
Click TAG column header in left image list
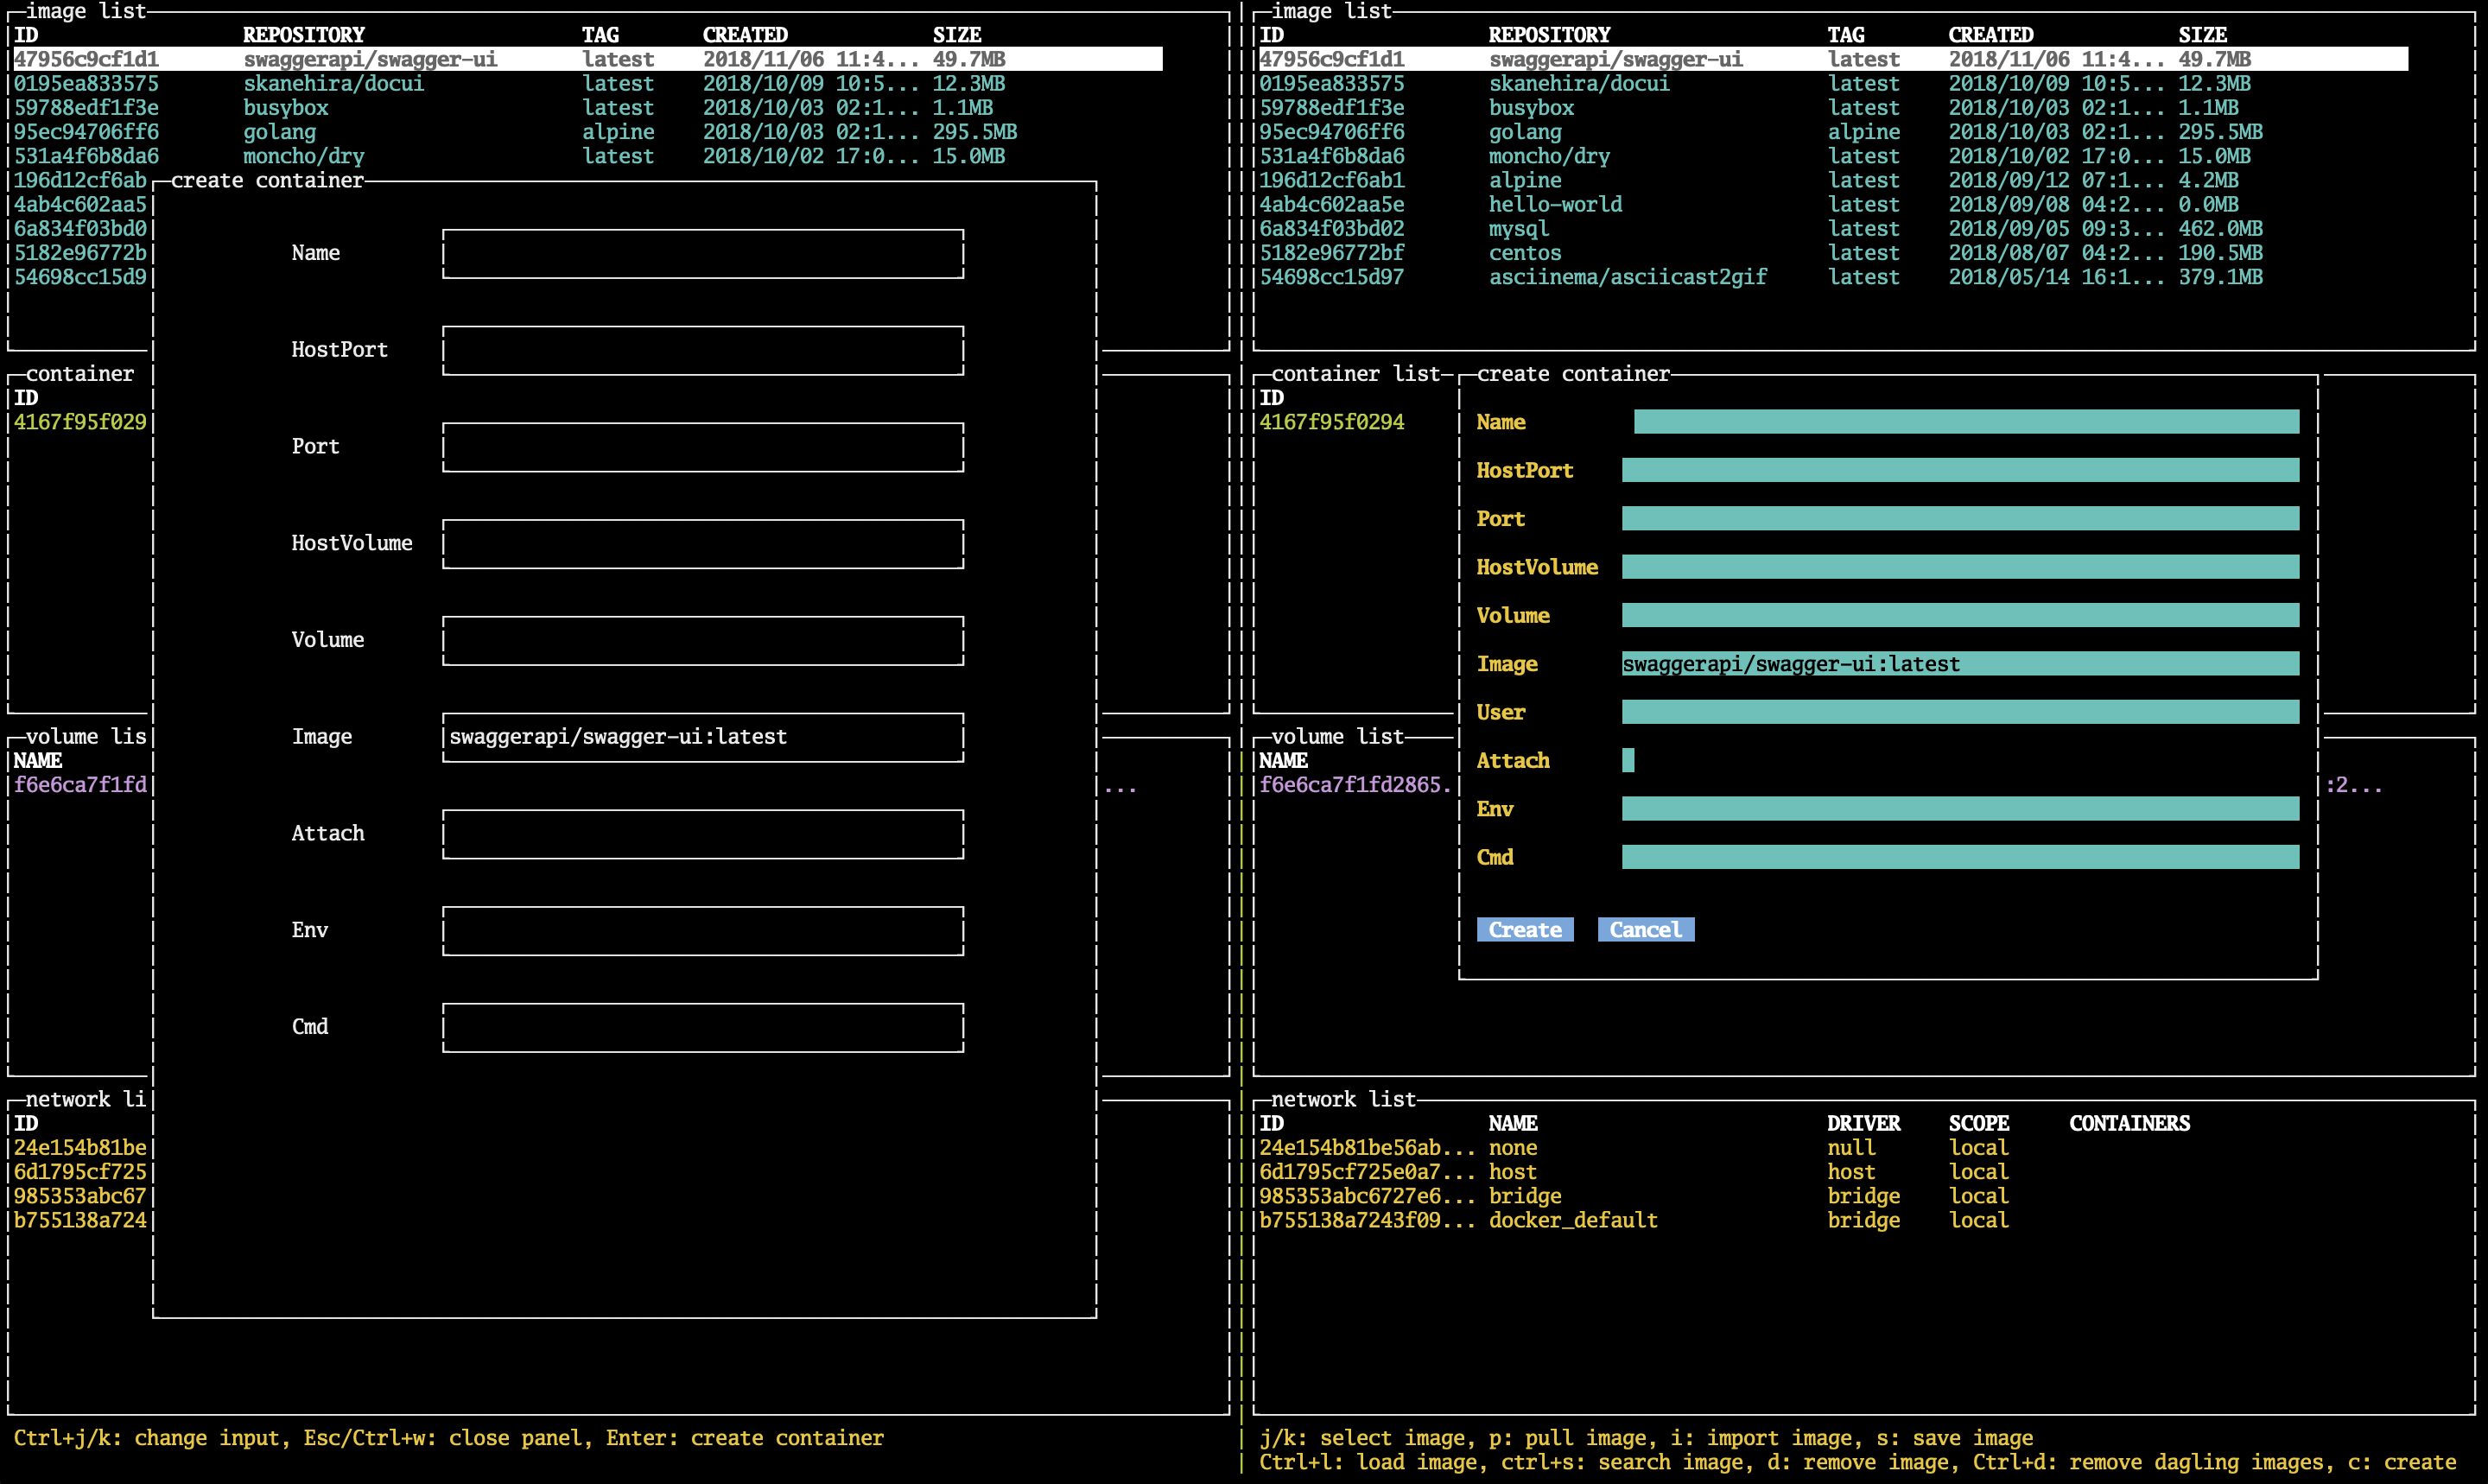(x=600, y=35)
